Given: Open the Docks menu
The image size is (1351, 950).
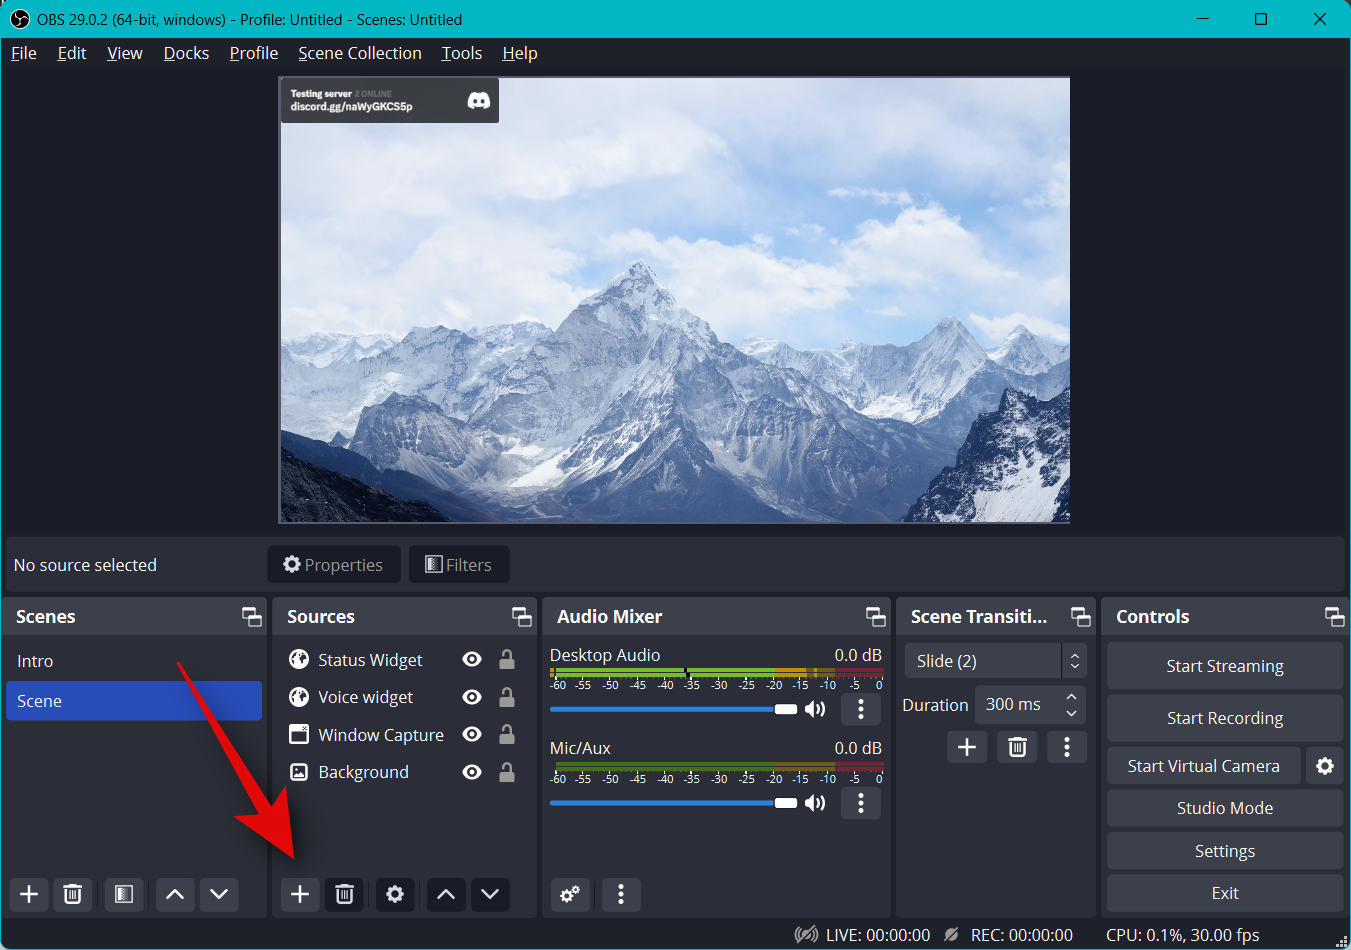Looking at the screenshot, I should (x=186, y=53).
